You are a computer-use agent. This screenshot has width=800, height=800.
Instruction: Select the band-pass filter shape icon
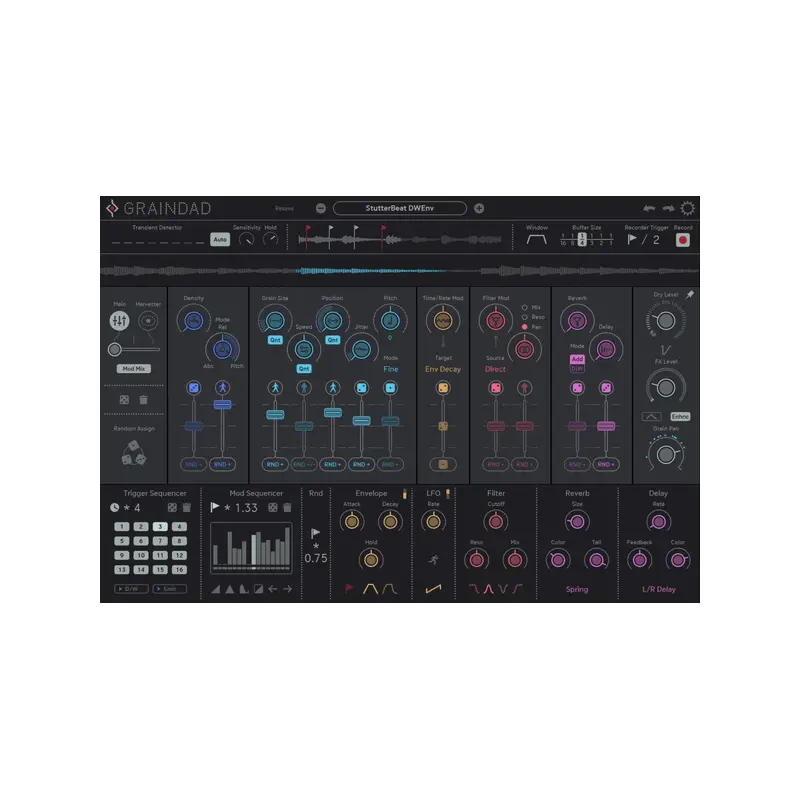tap(488, 589)
